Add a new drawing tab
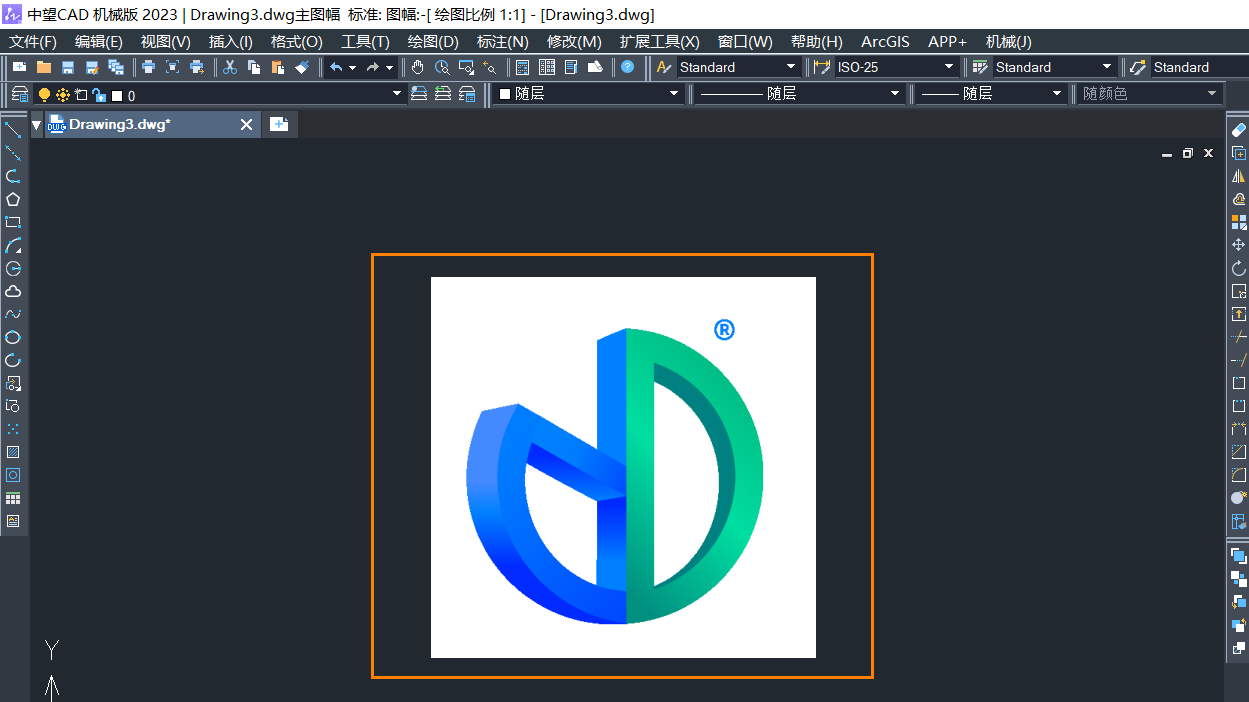The image size is (1249, 702). (x=279, y=125)
